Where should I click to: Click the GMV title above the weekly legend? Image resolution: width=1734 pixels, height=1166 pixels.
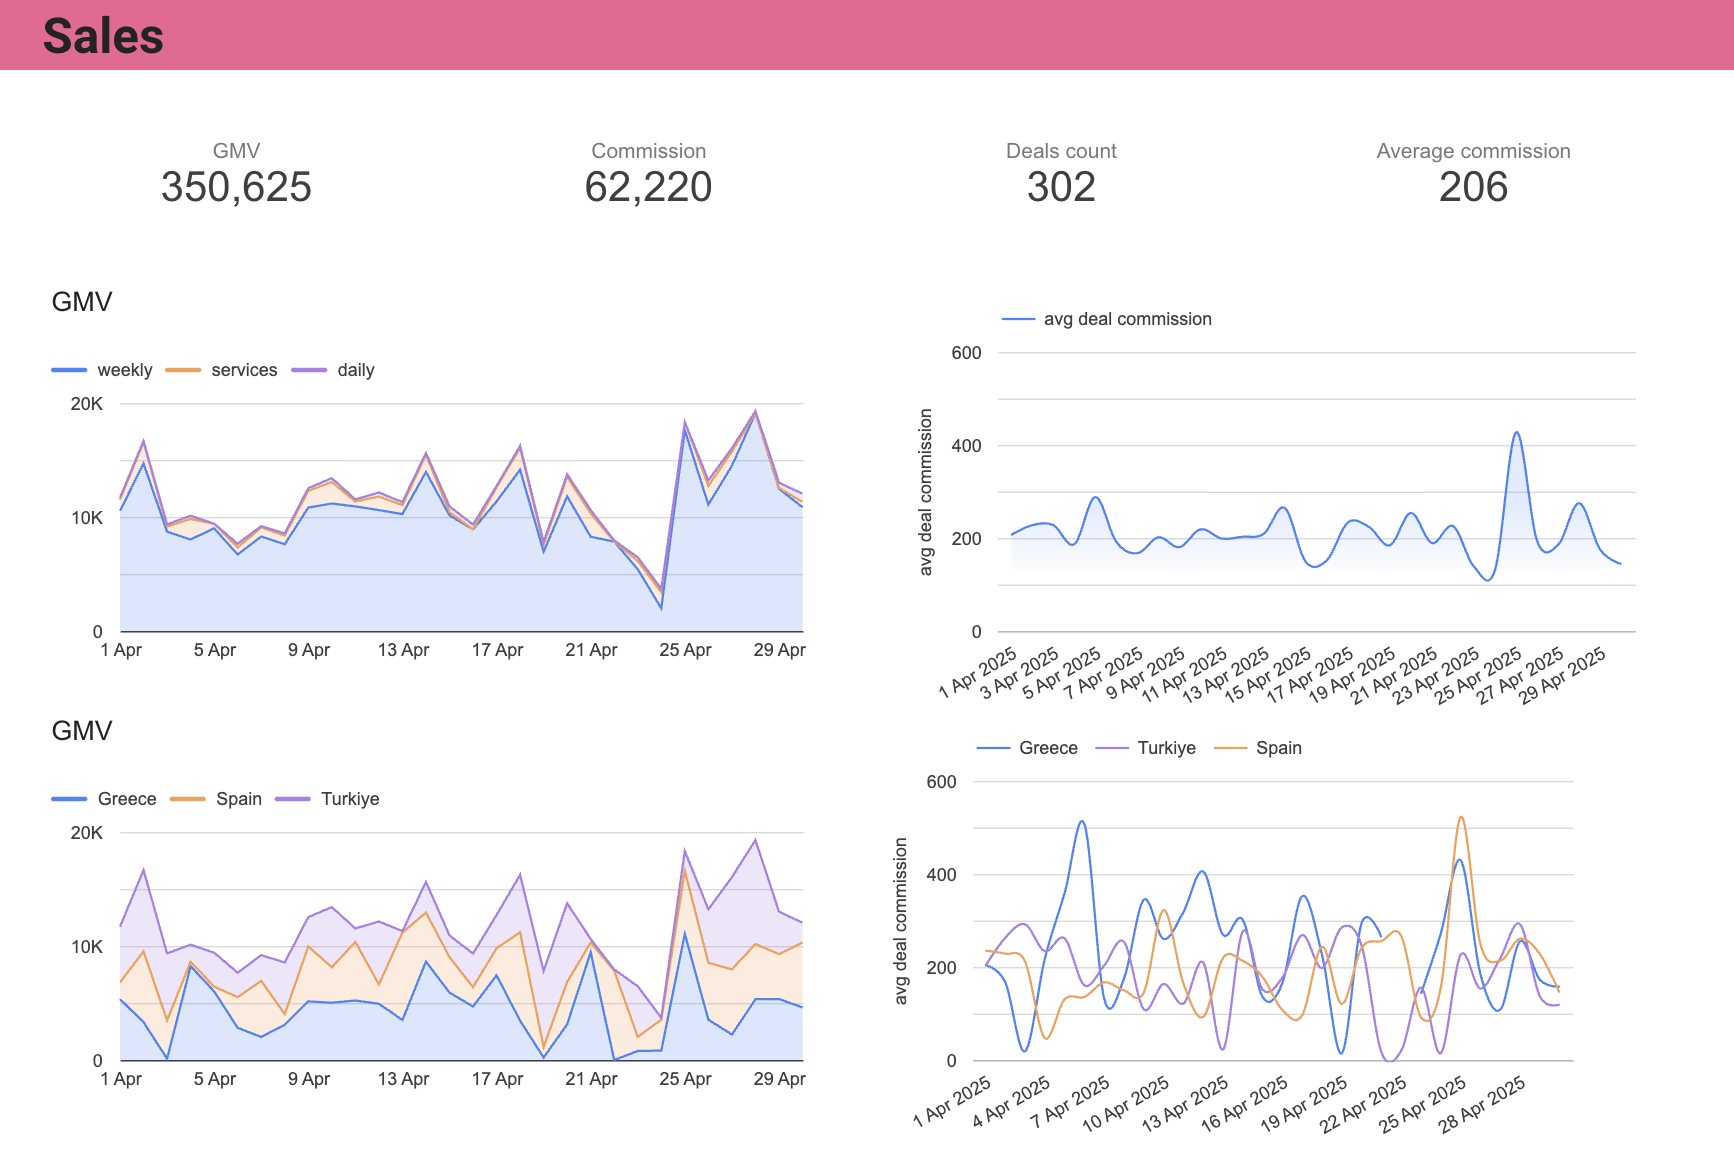[82, 302]
